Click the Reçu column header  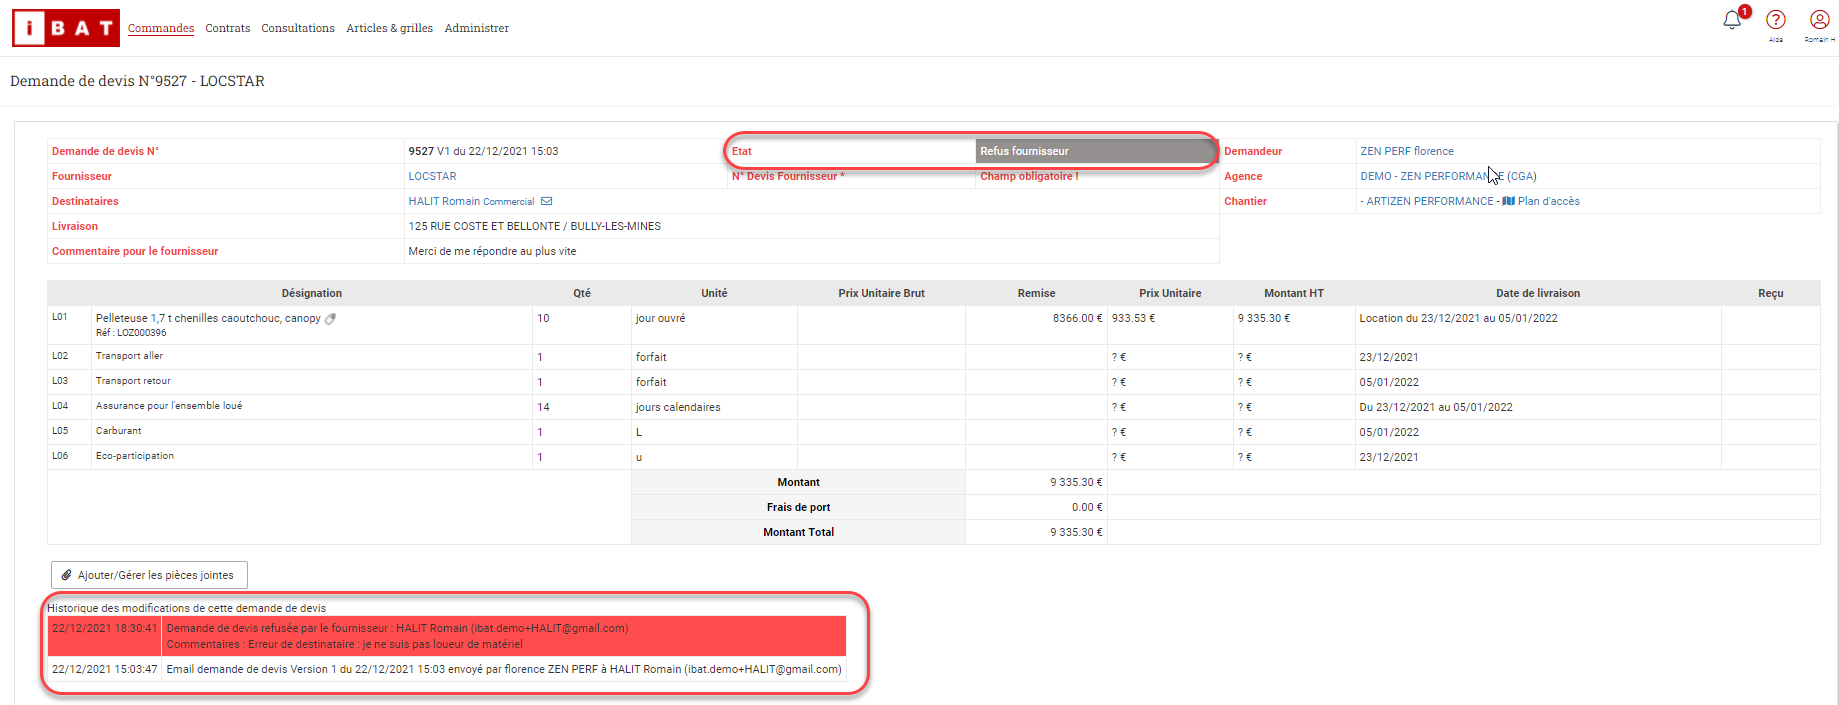tap(1771, 293)
